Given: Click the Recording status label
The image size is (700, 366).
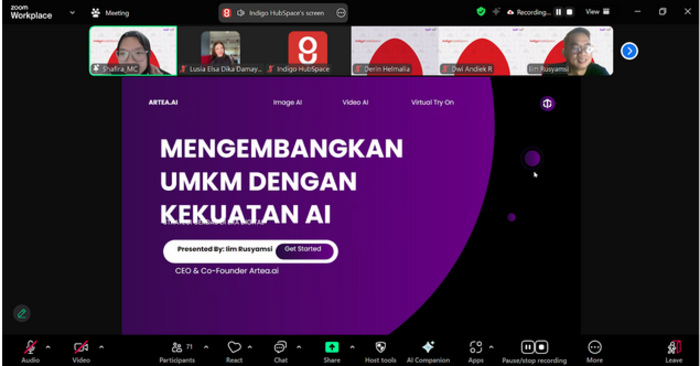Looking at the screenshot, I should (533, 12).
